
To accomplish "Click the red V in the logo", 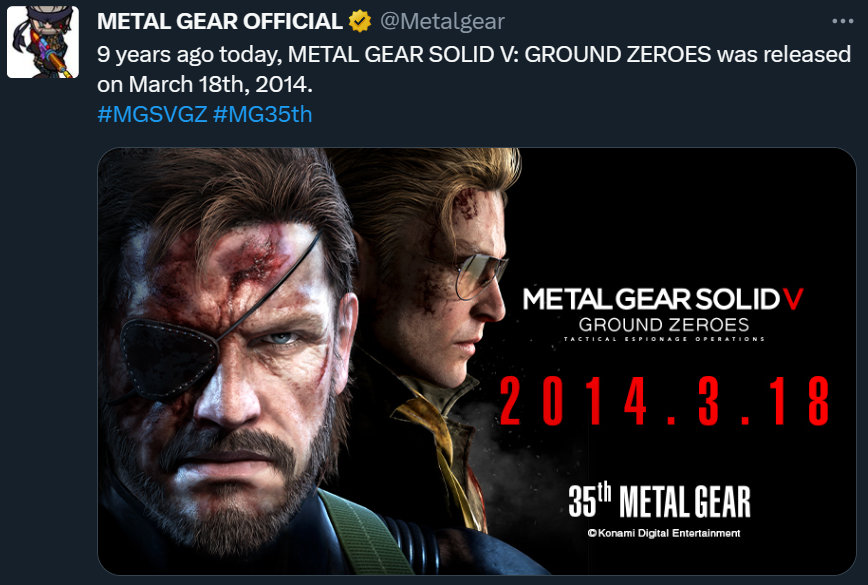I will 793,299.
